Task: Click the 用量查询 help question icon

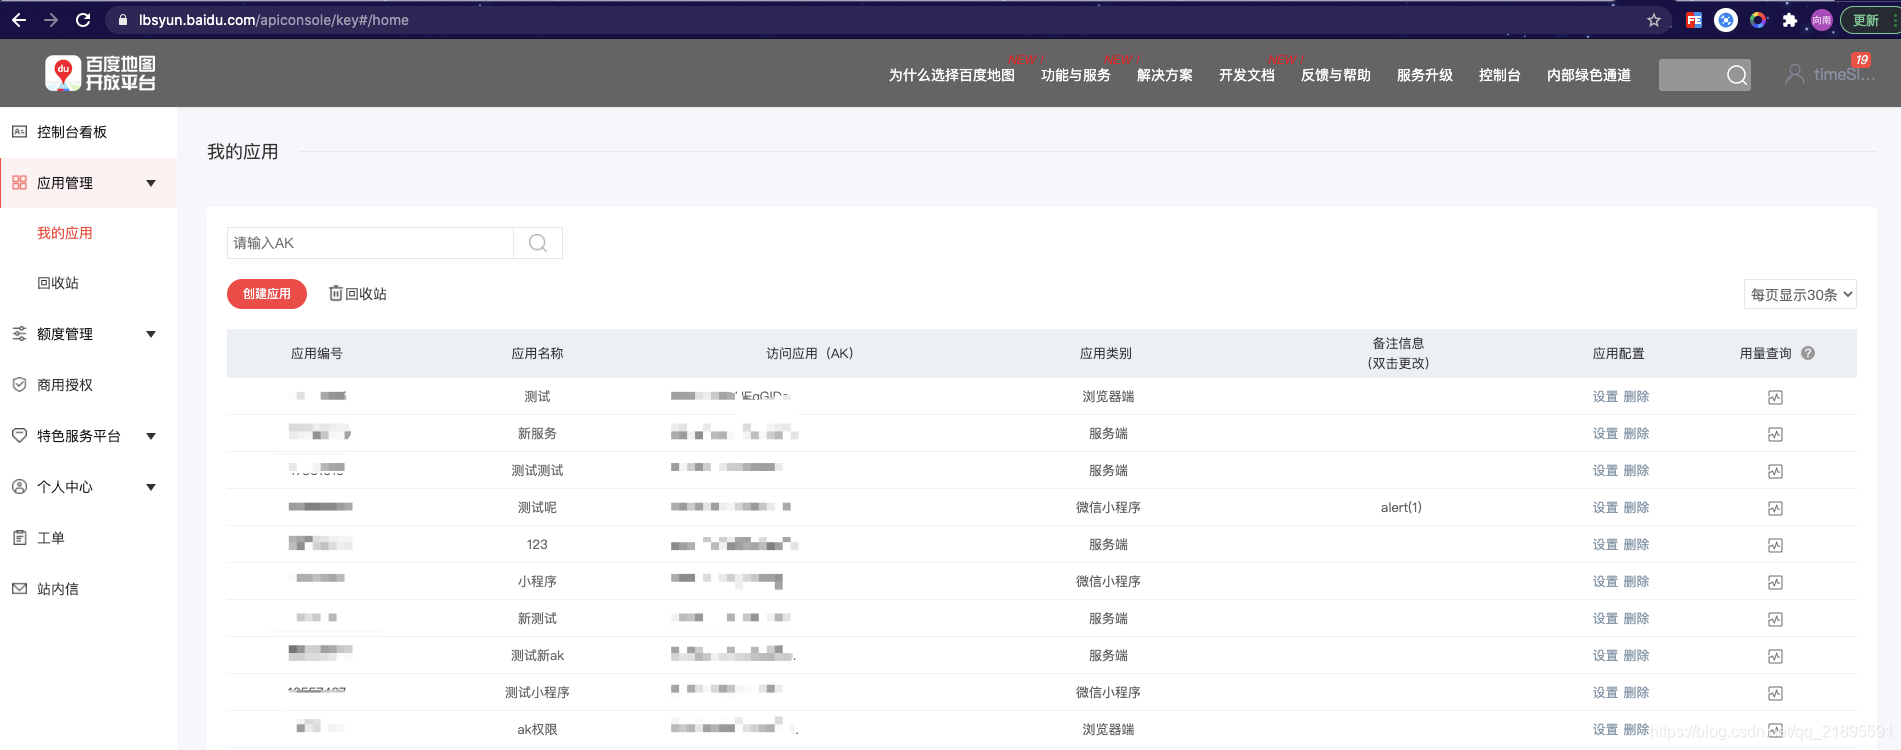Action: (x=1808, y=353)
